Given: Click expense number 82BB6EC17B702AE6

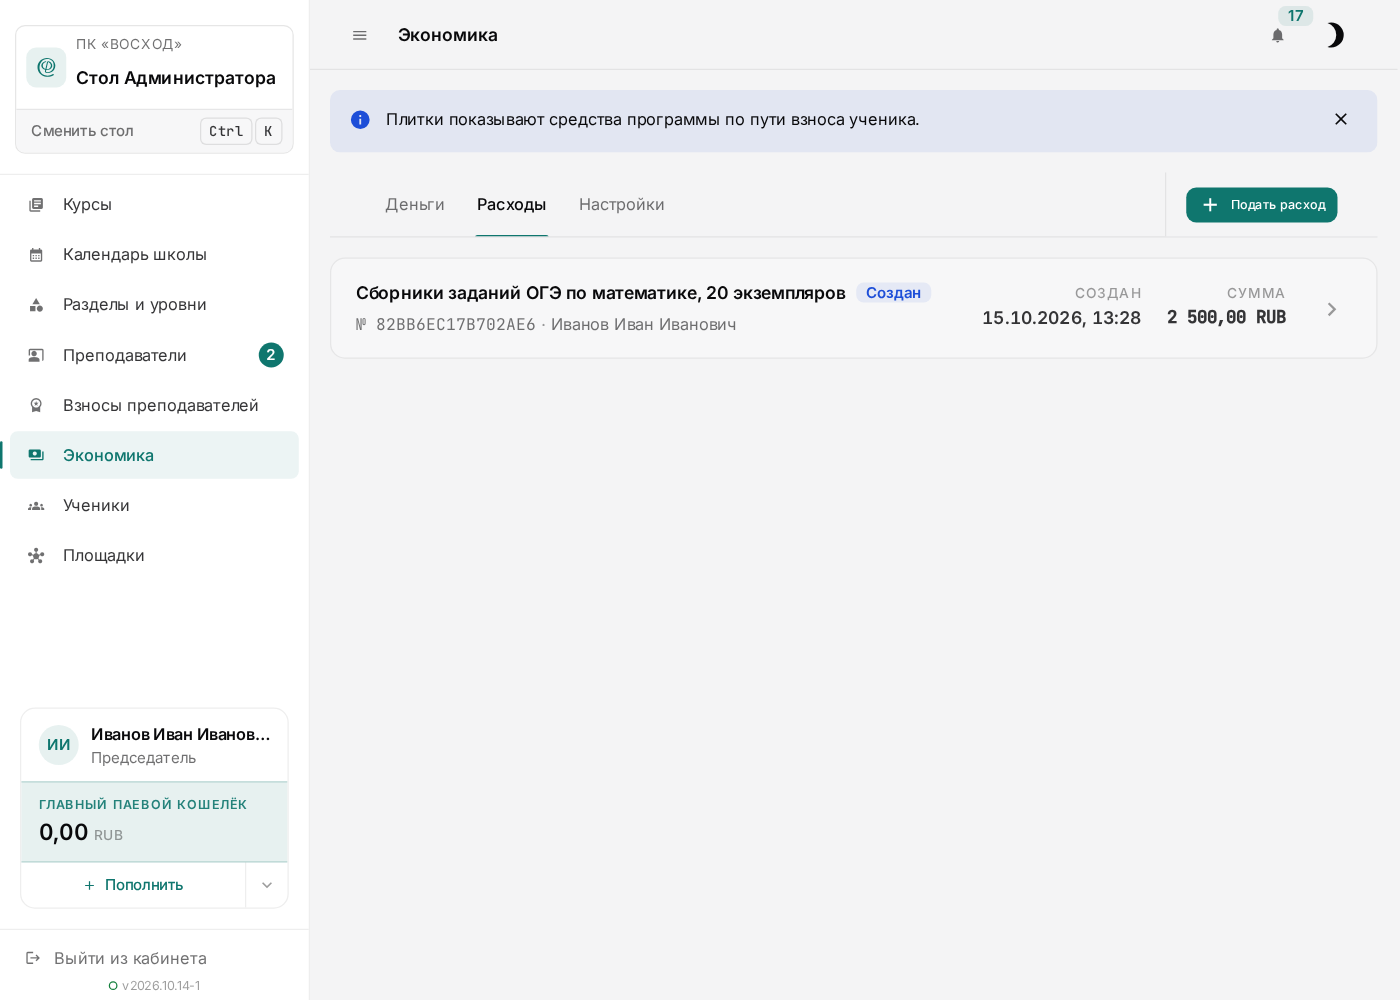Looking at the screenshot, I should coord(456,325).
